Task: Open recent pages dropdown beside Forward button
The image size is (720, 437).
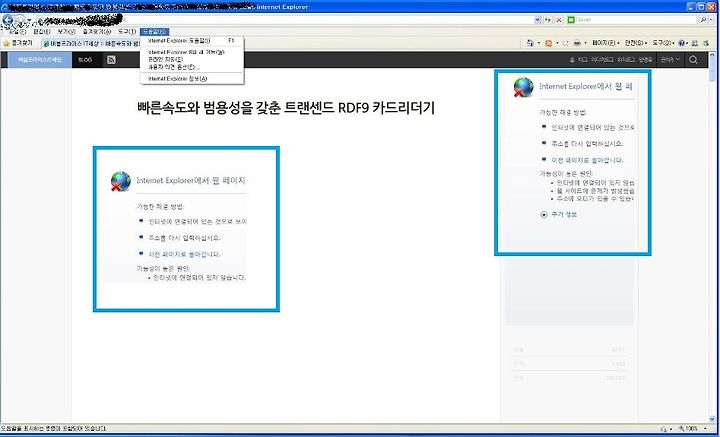Action: (x=29, y=19)
